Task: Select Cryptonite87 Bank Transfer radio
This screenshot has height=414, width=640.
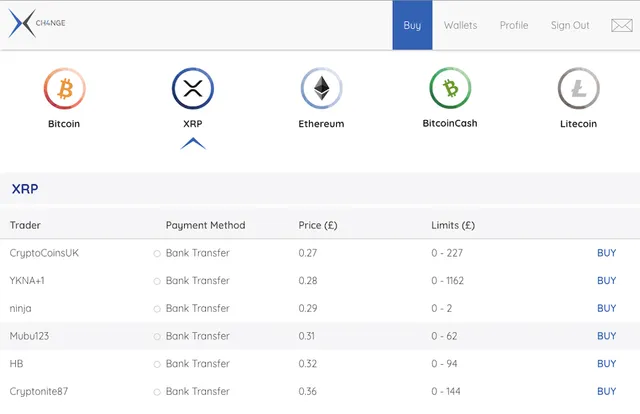Action: [157, 392]
